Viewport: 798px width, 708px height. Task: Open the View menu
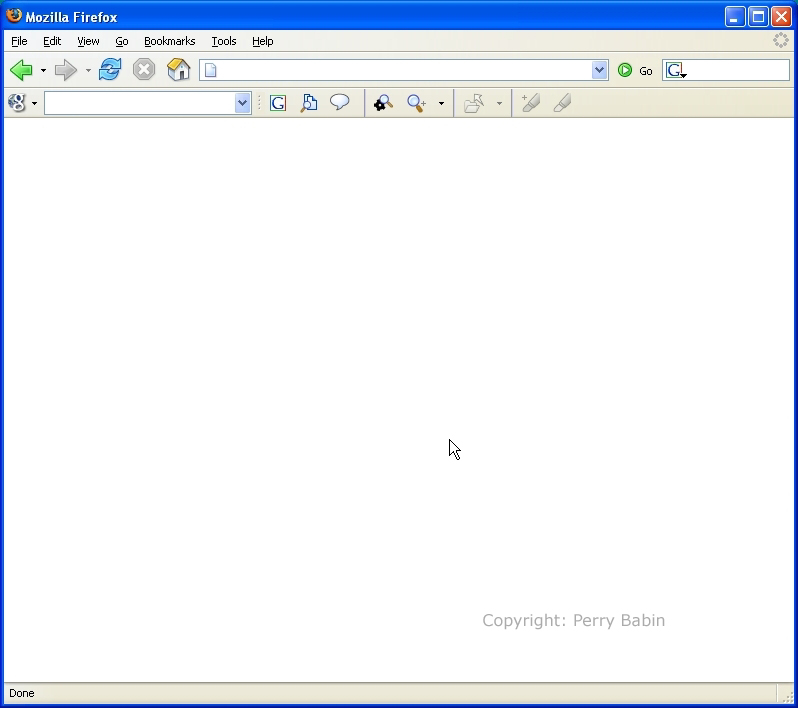coord(88,41)
